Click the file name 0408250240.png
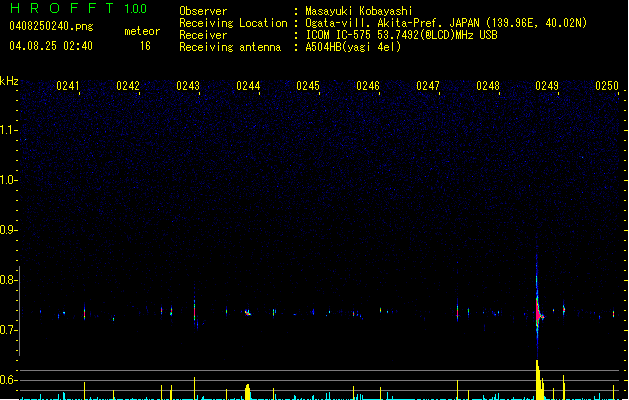 51,26
